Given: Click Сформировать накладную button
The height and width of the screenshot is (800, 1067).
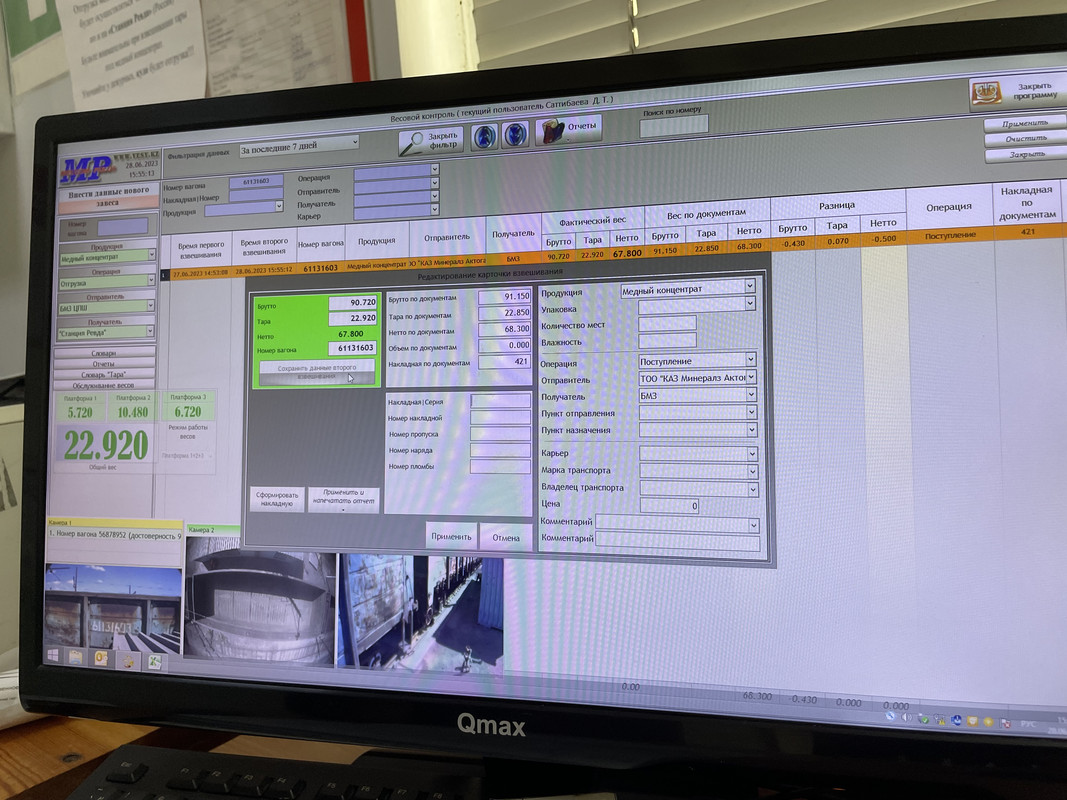Looking at the screenshot, I should point(277,499).
